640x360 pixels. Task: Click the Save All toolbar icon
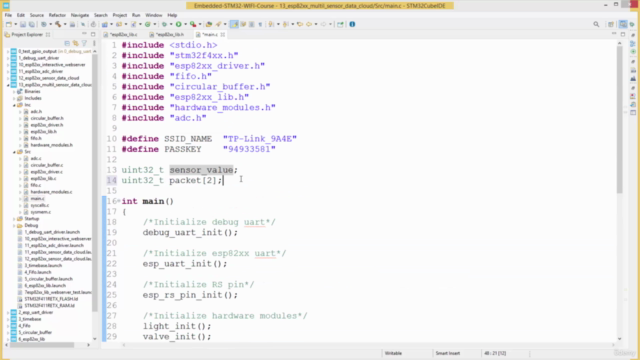click(32, 24)
